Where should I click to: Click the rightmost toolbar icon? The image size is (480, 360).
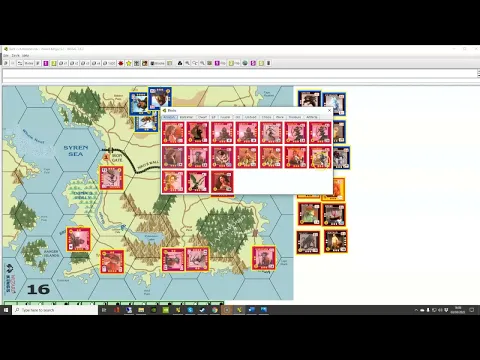click(x=269, y=63)
